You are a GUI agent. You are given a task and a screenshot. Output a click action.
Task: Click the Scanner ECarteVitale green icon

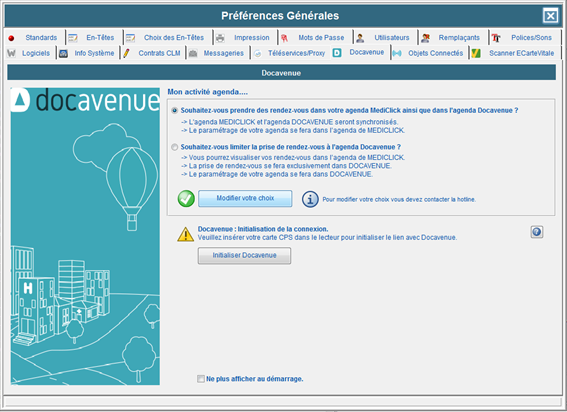click(476, 53)
